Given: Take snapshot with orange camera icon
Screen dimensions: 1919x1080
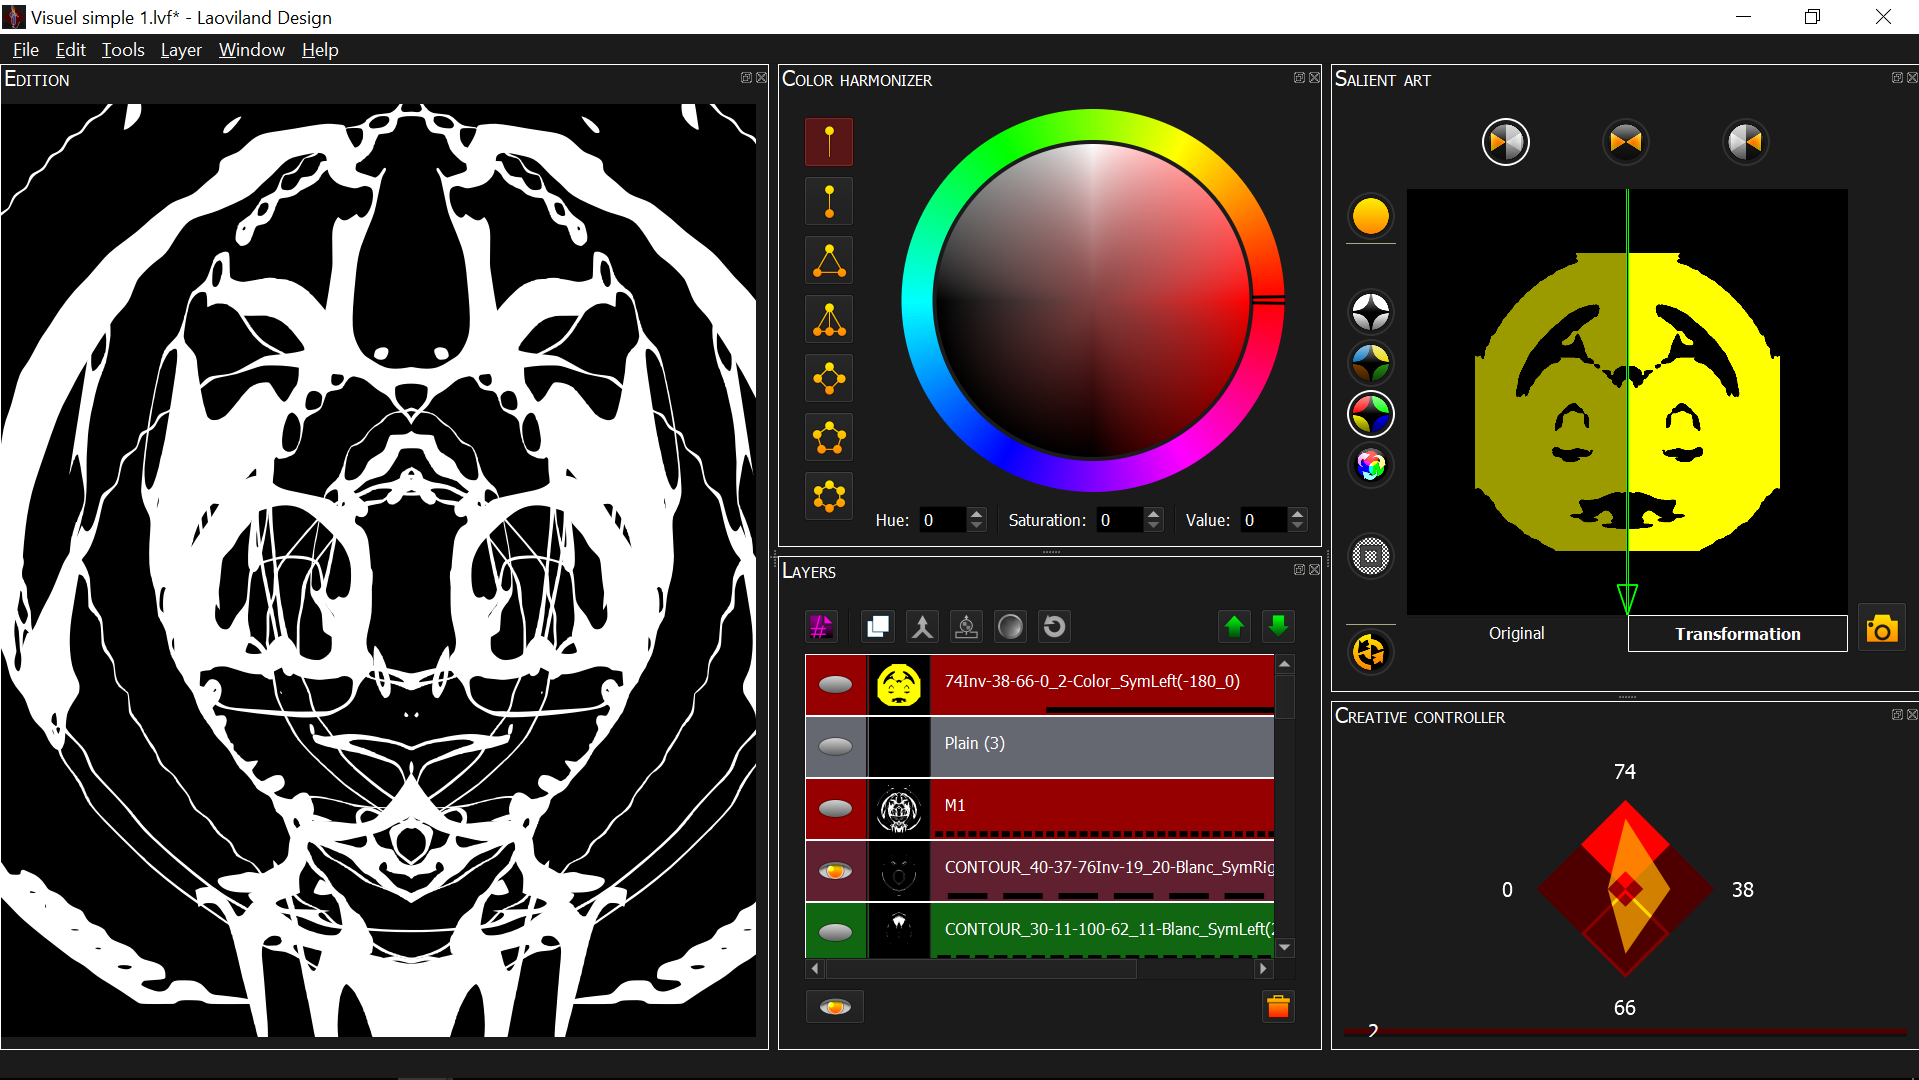Looking at the screenshot, I should 1881,629.
